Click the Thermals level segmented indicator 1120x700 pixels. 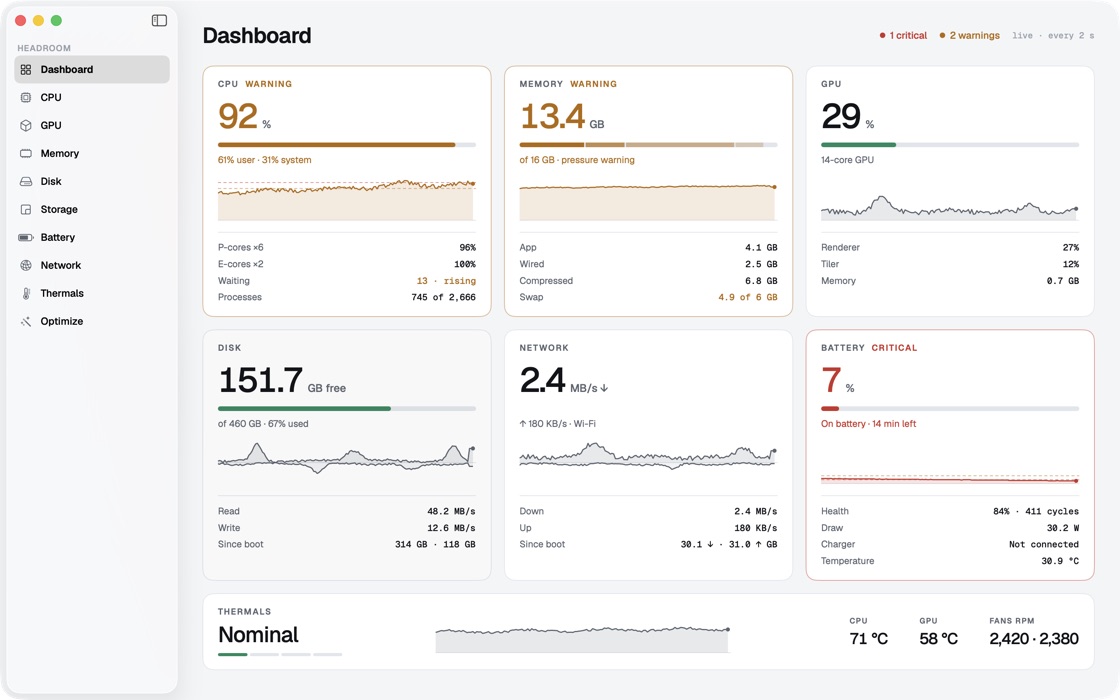(280, 654)
